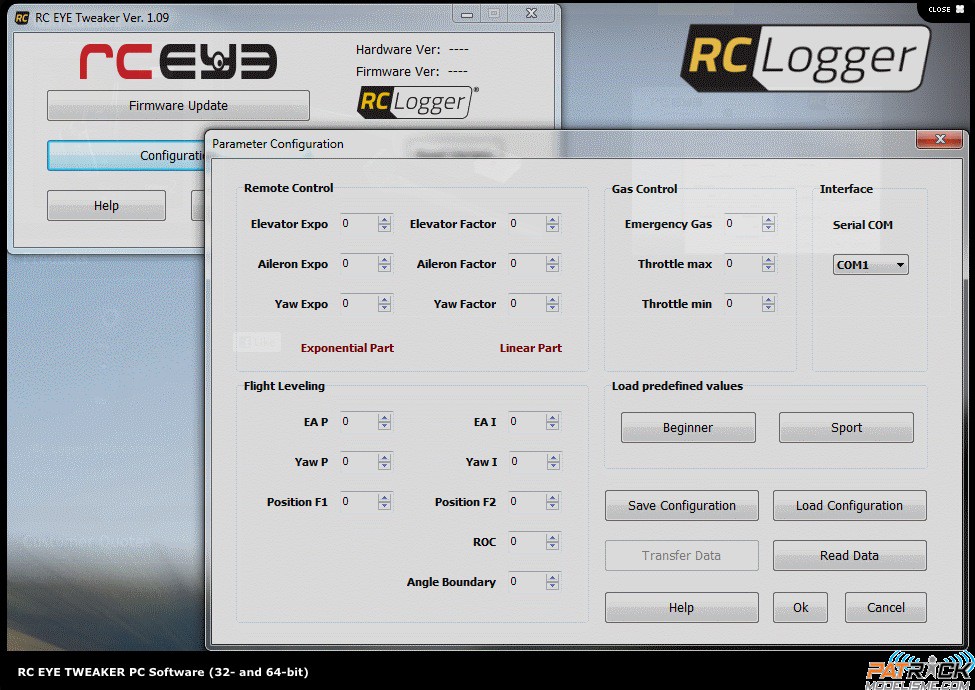Adjust the Throttle max spinner arrows
Image resolution: width=975 pixels, height=690 pixels.
769,264
